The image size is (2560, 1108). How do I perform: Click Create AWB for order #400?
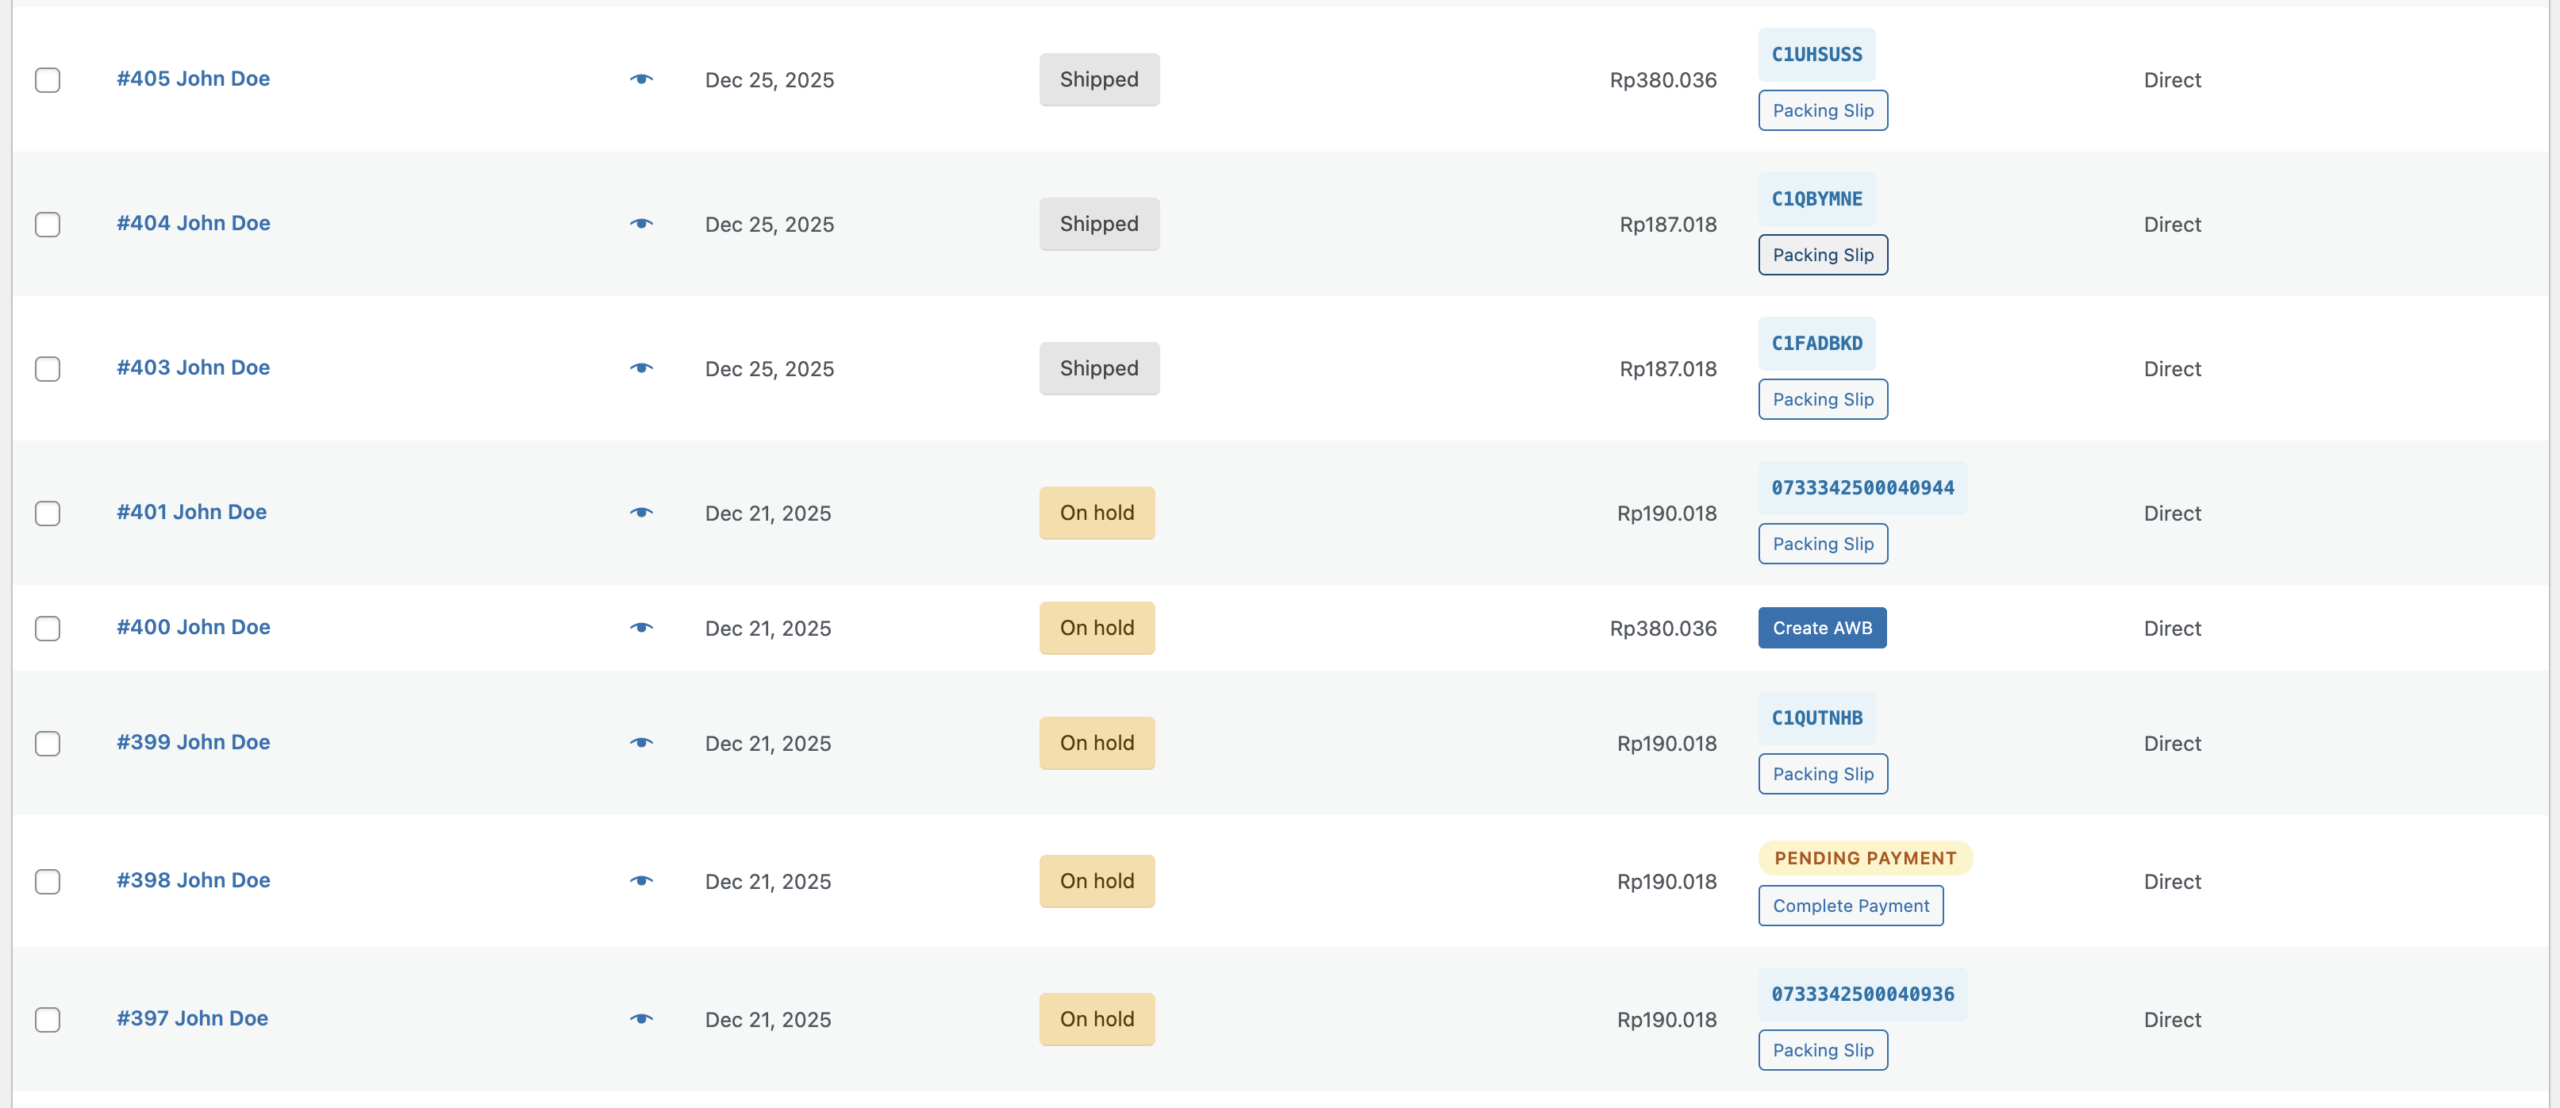tap(1822, 628)
